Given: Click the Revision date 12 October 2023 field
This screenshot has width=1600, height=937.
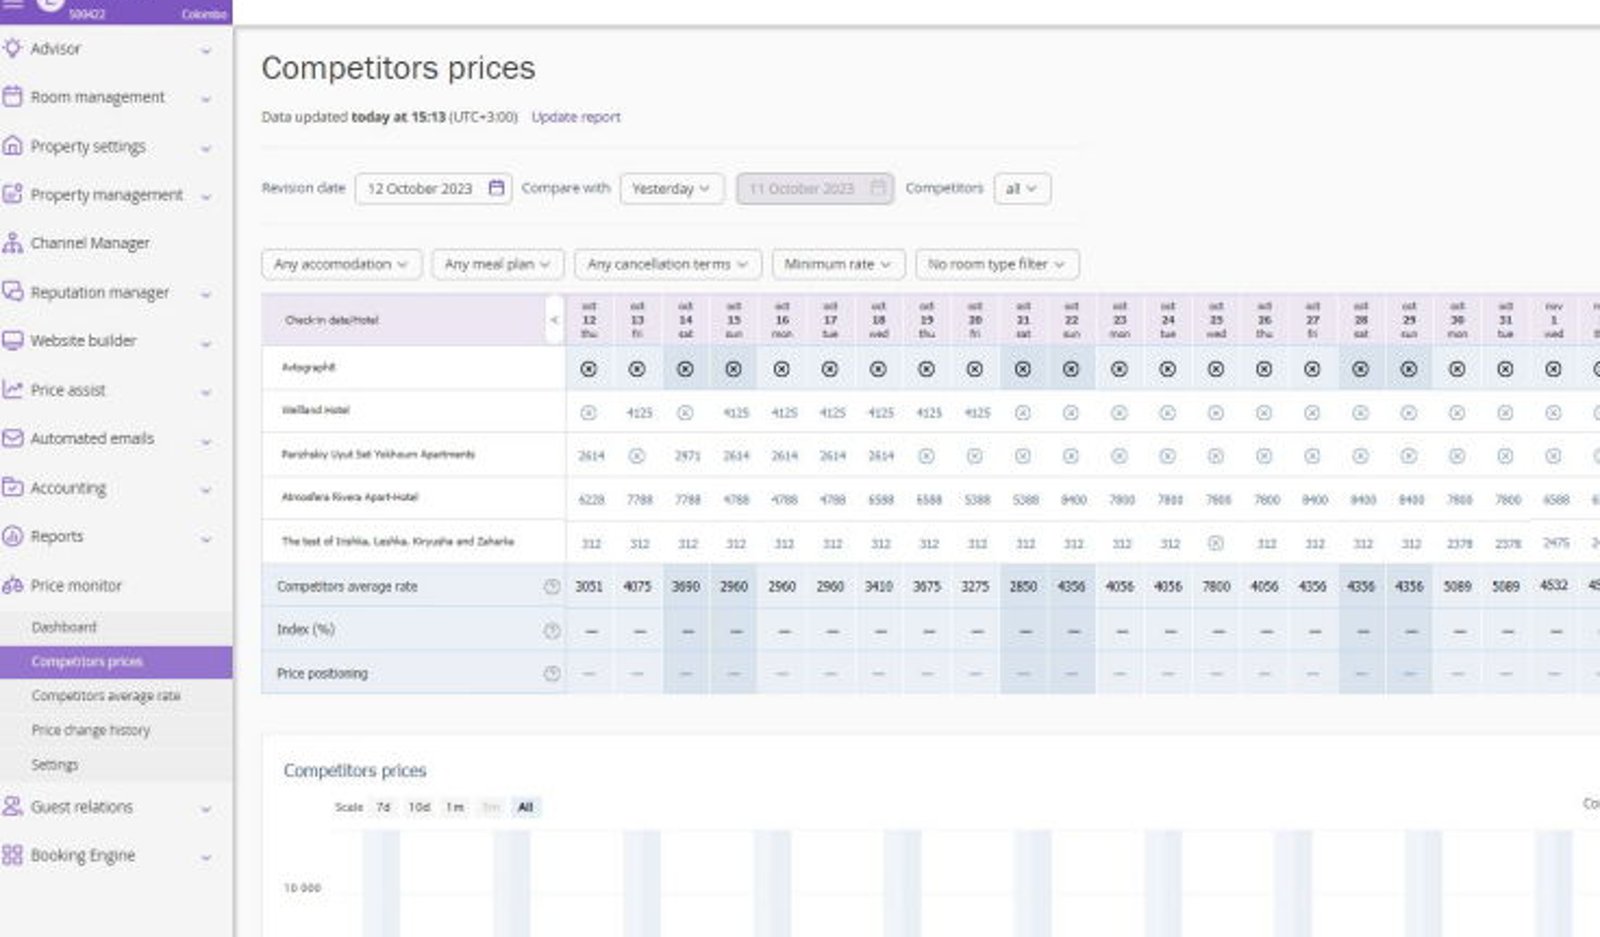Looking at the screenshot, I should point(433,188).
